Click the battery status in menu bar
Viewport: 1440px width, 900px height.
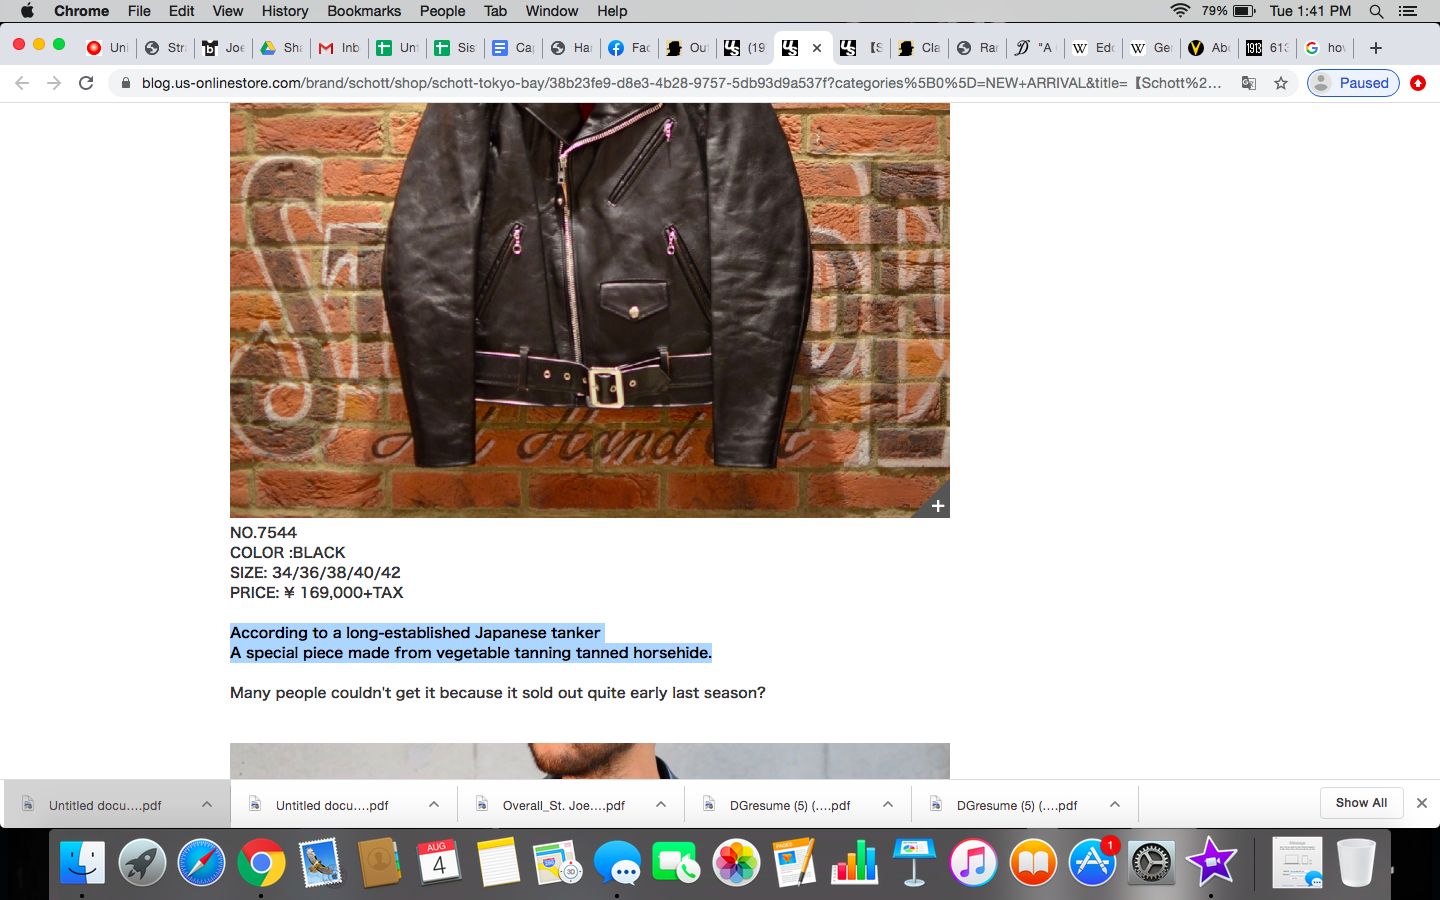[x=1229, y=11]
